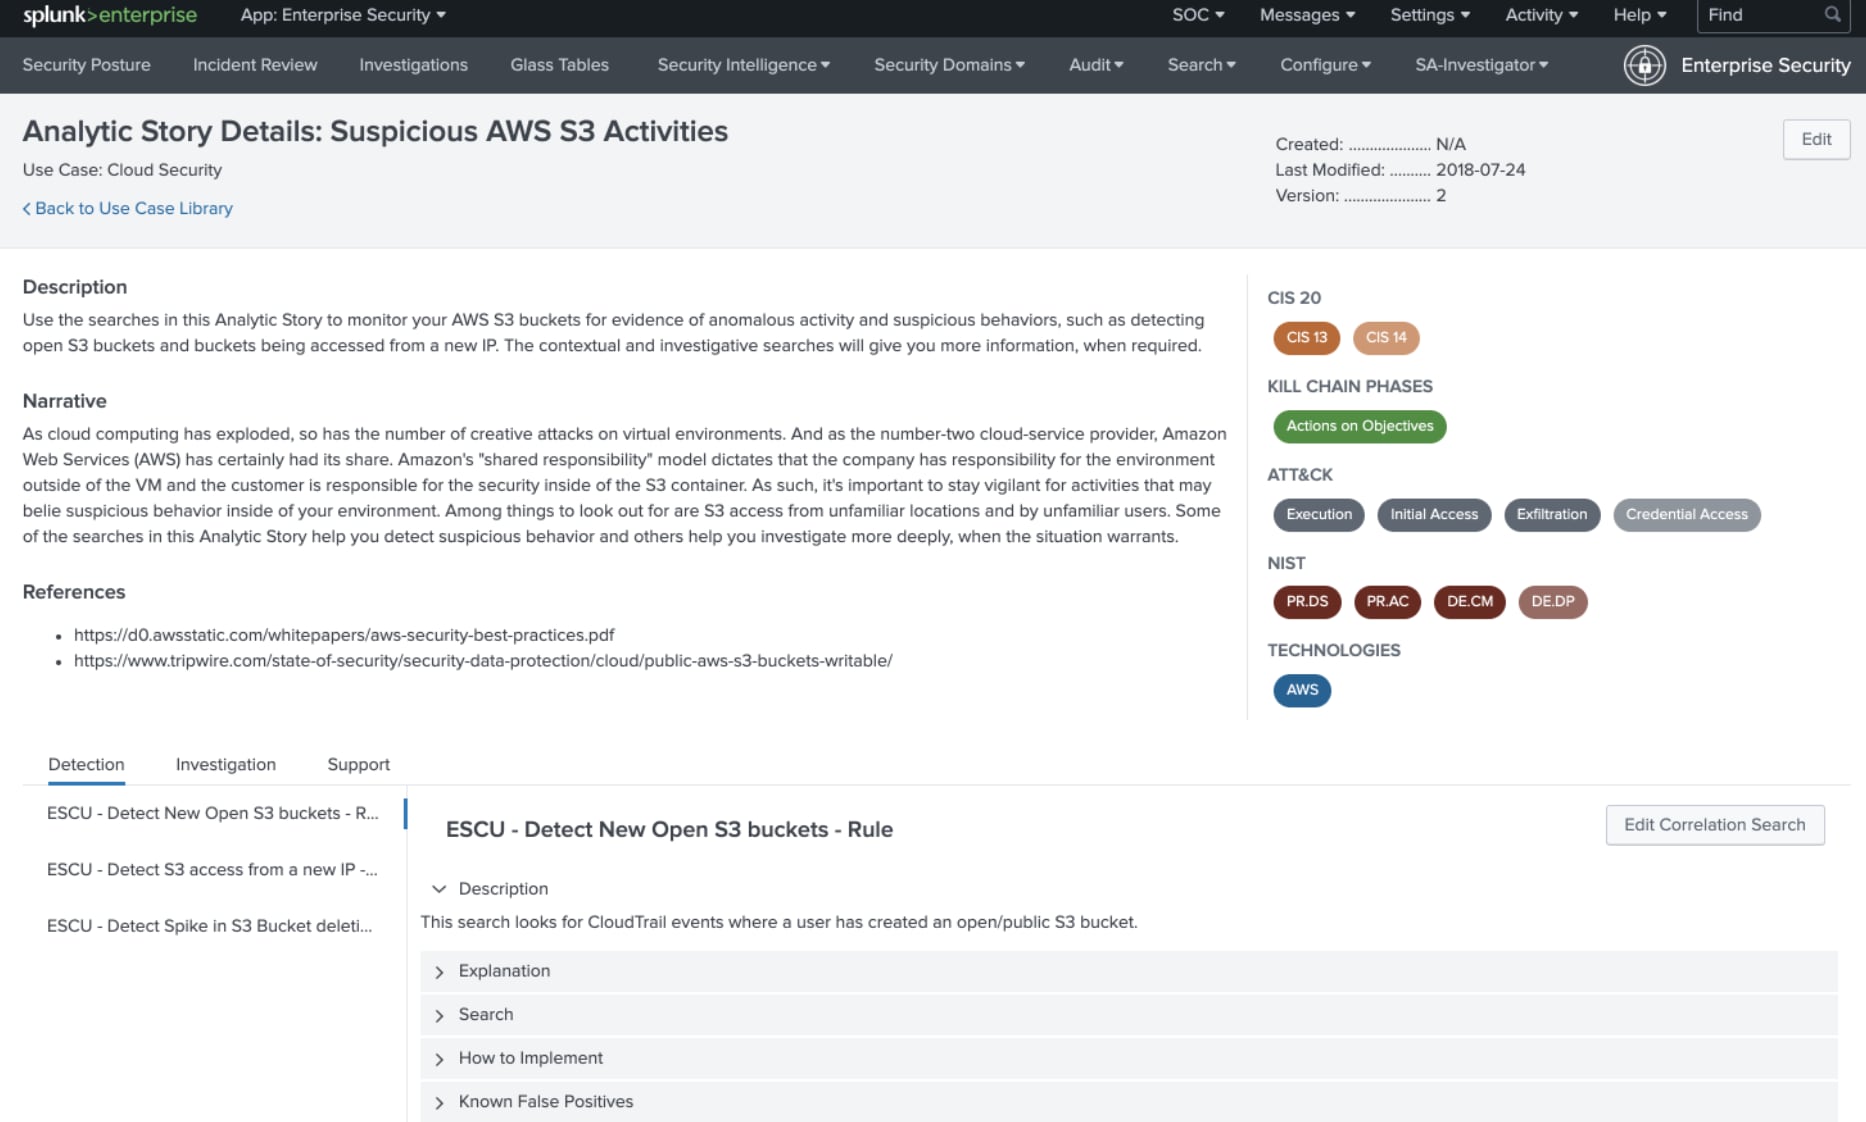
Task: Click the Last Modified 2018-07-24 value
Action: pyautogui.click(x=1480, y=170)
